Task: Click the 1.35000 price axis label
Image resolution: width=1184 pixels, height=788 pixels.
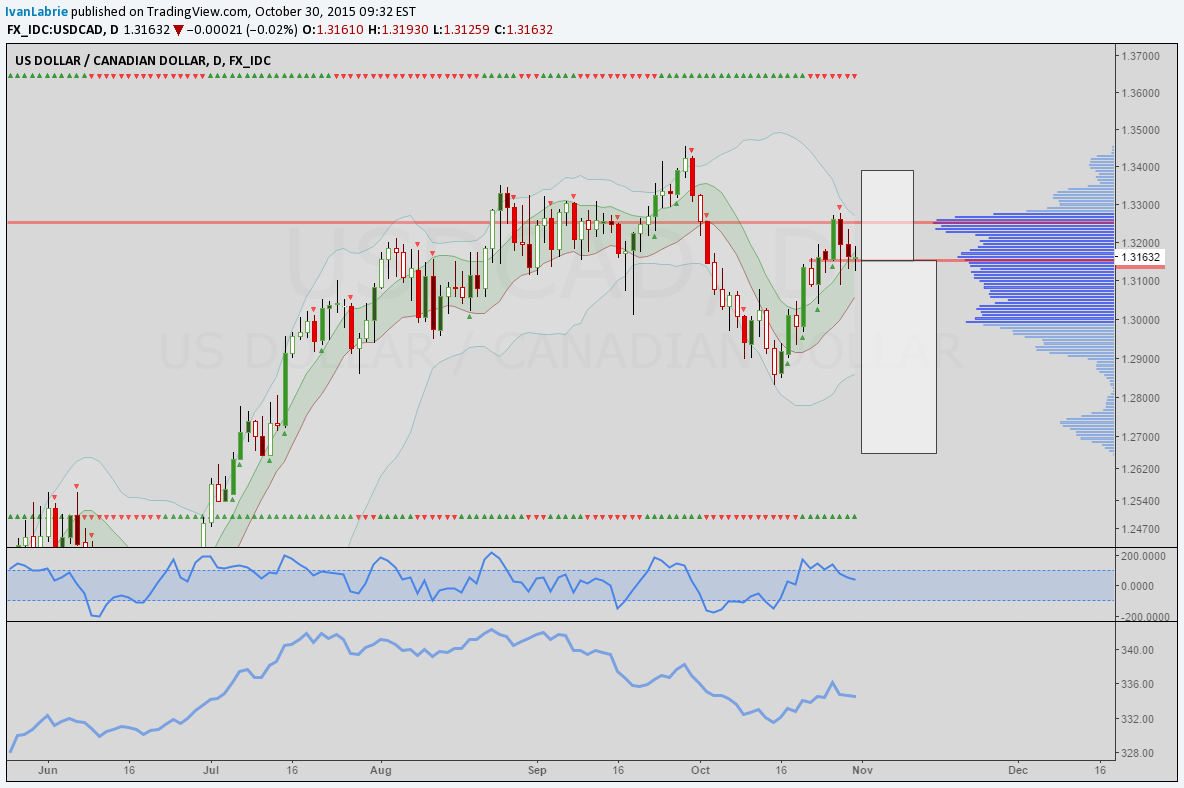Action: (1140, 130)
